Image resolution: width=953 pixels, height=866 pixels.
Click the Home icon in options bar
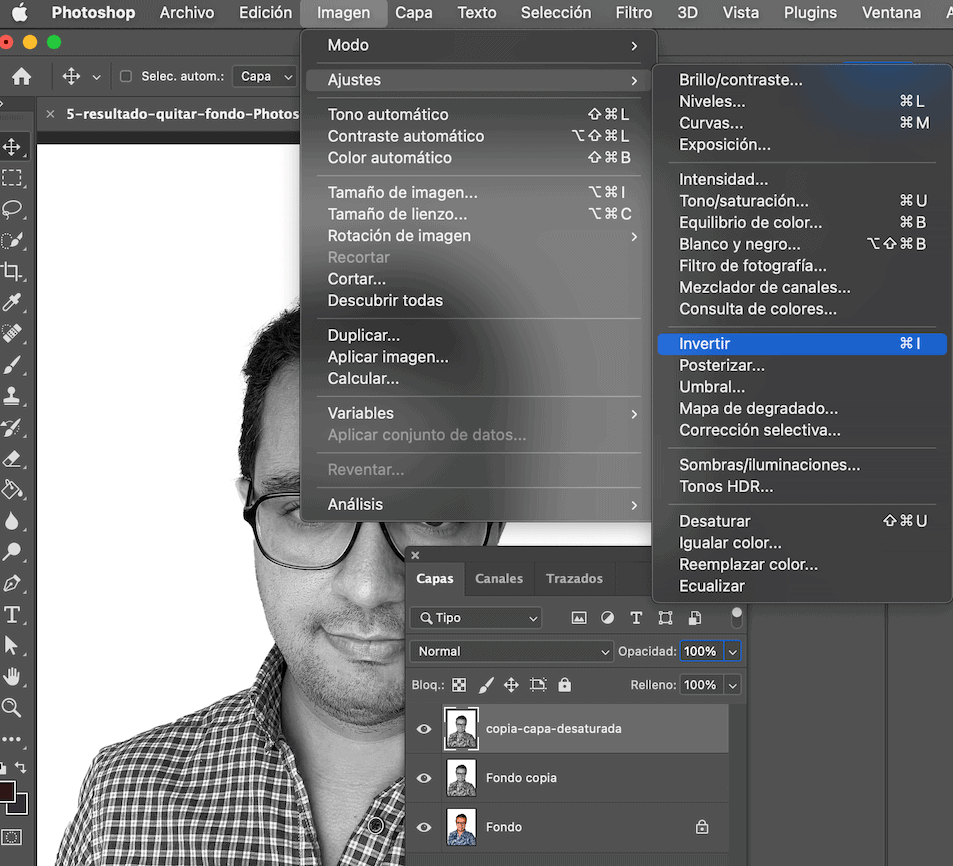coord(22,77)
